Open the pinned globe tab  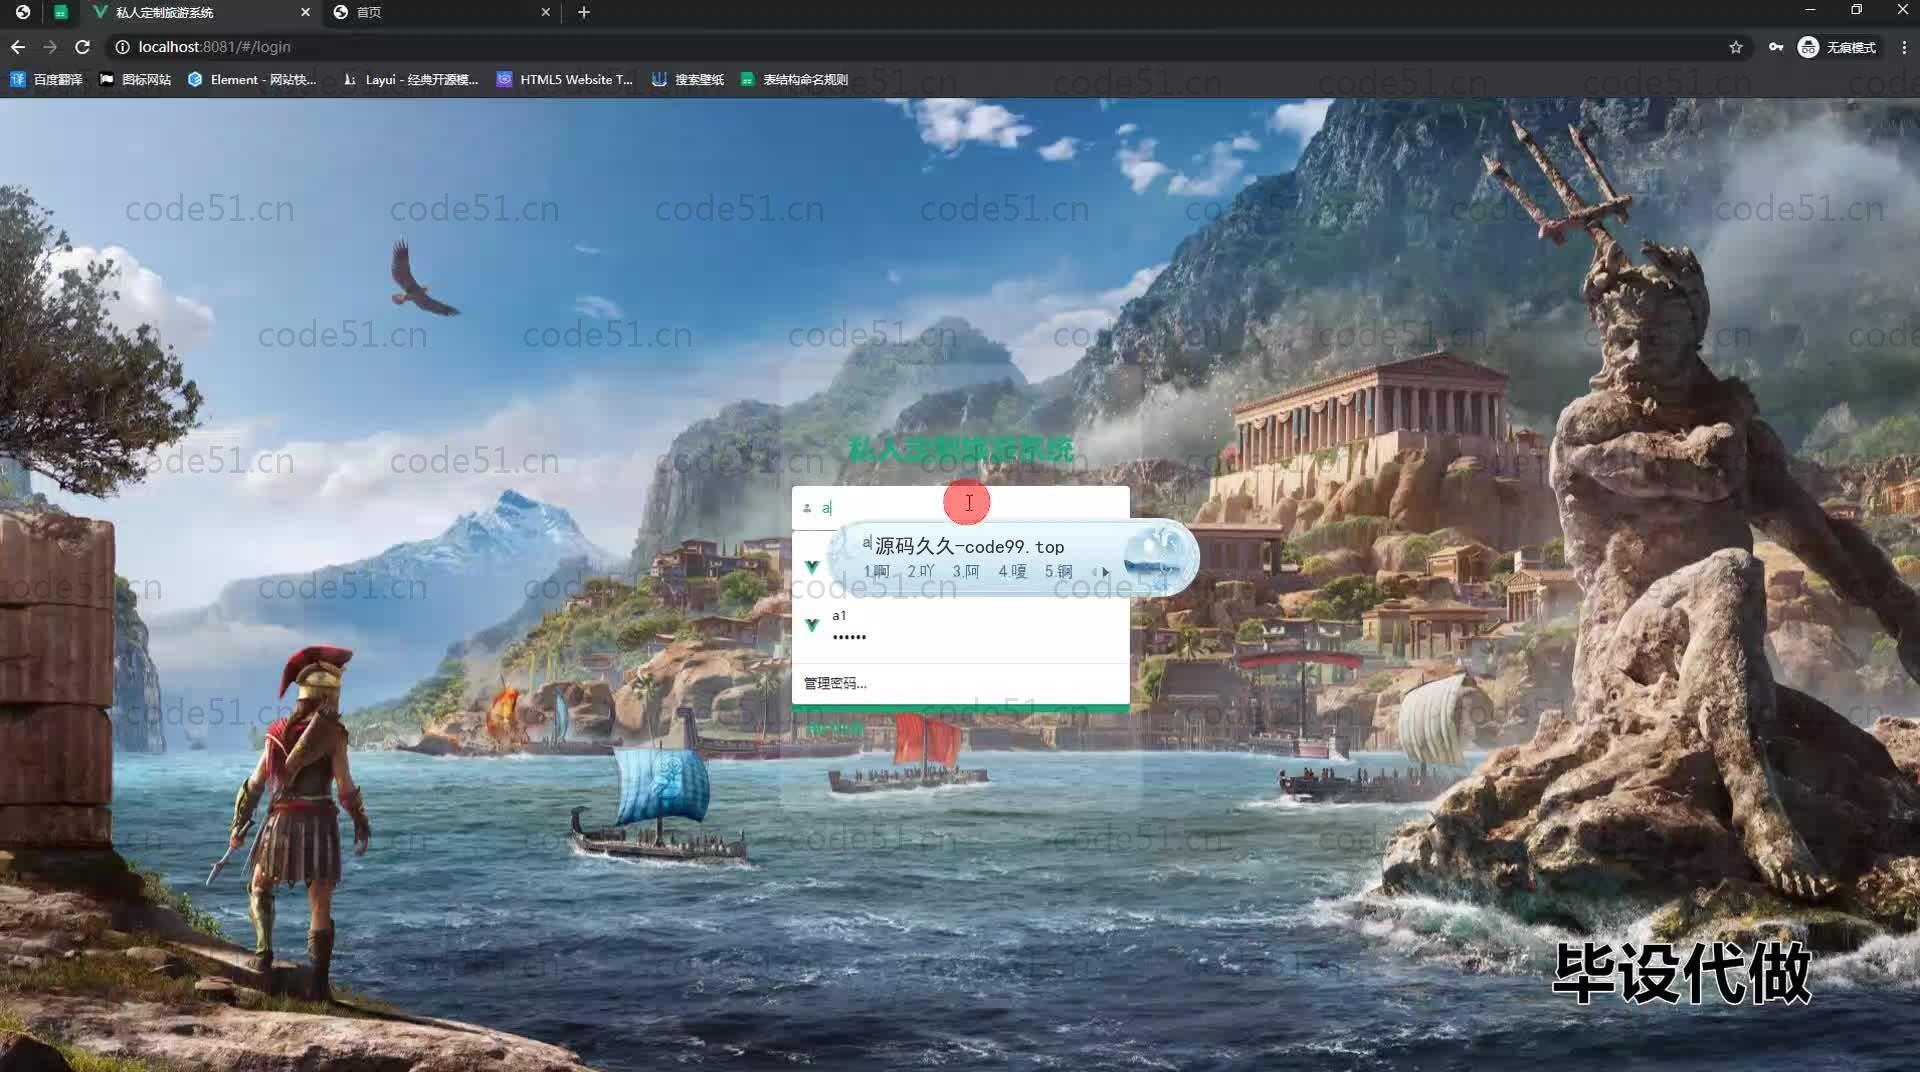22,12
